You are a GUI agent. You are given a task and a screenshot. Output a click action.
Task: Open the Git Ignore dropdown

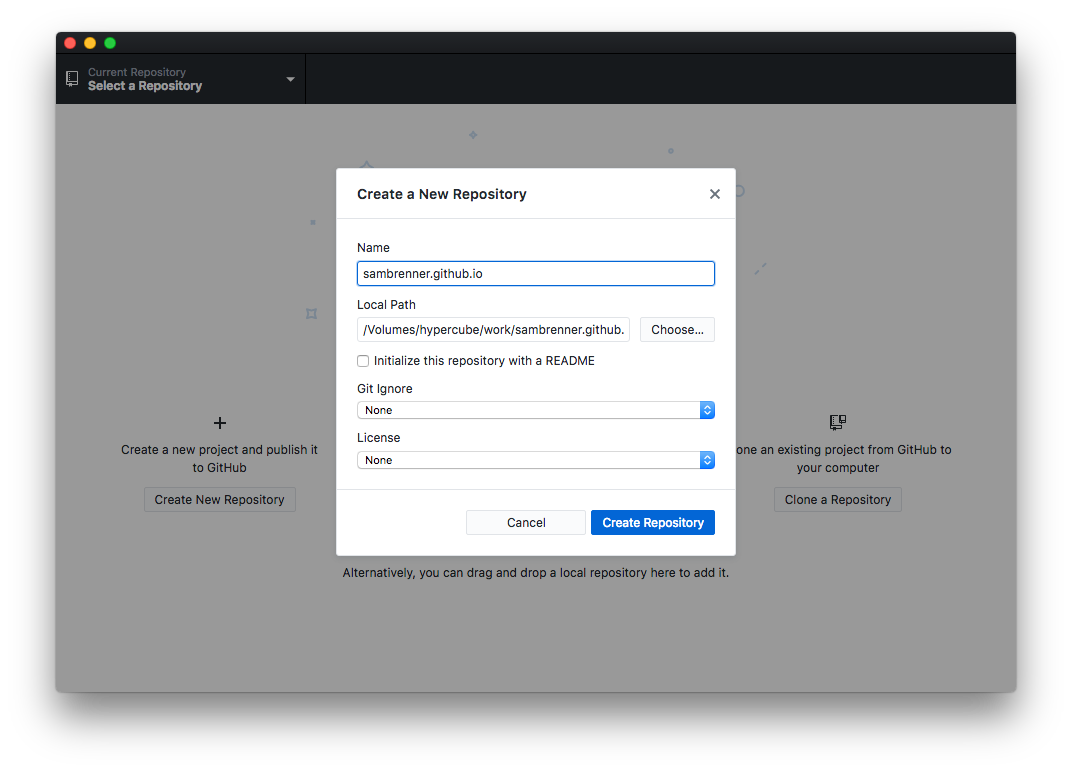point(535,410)
